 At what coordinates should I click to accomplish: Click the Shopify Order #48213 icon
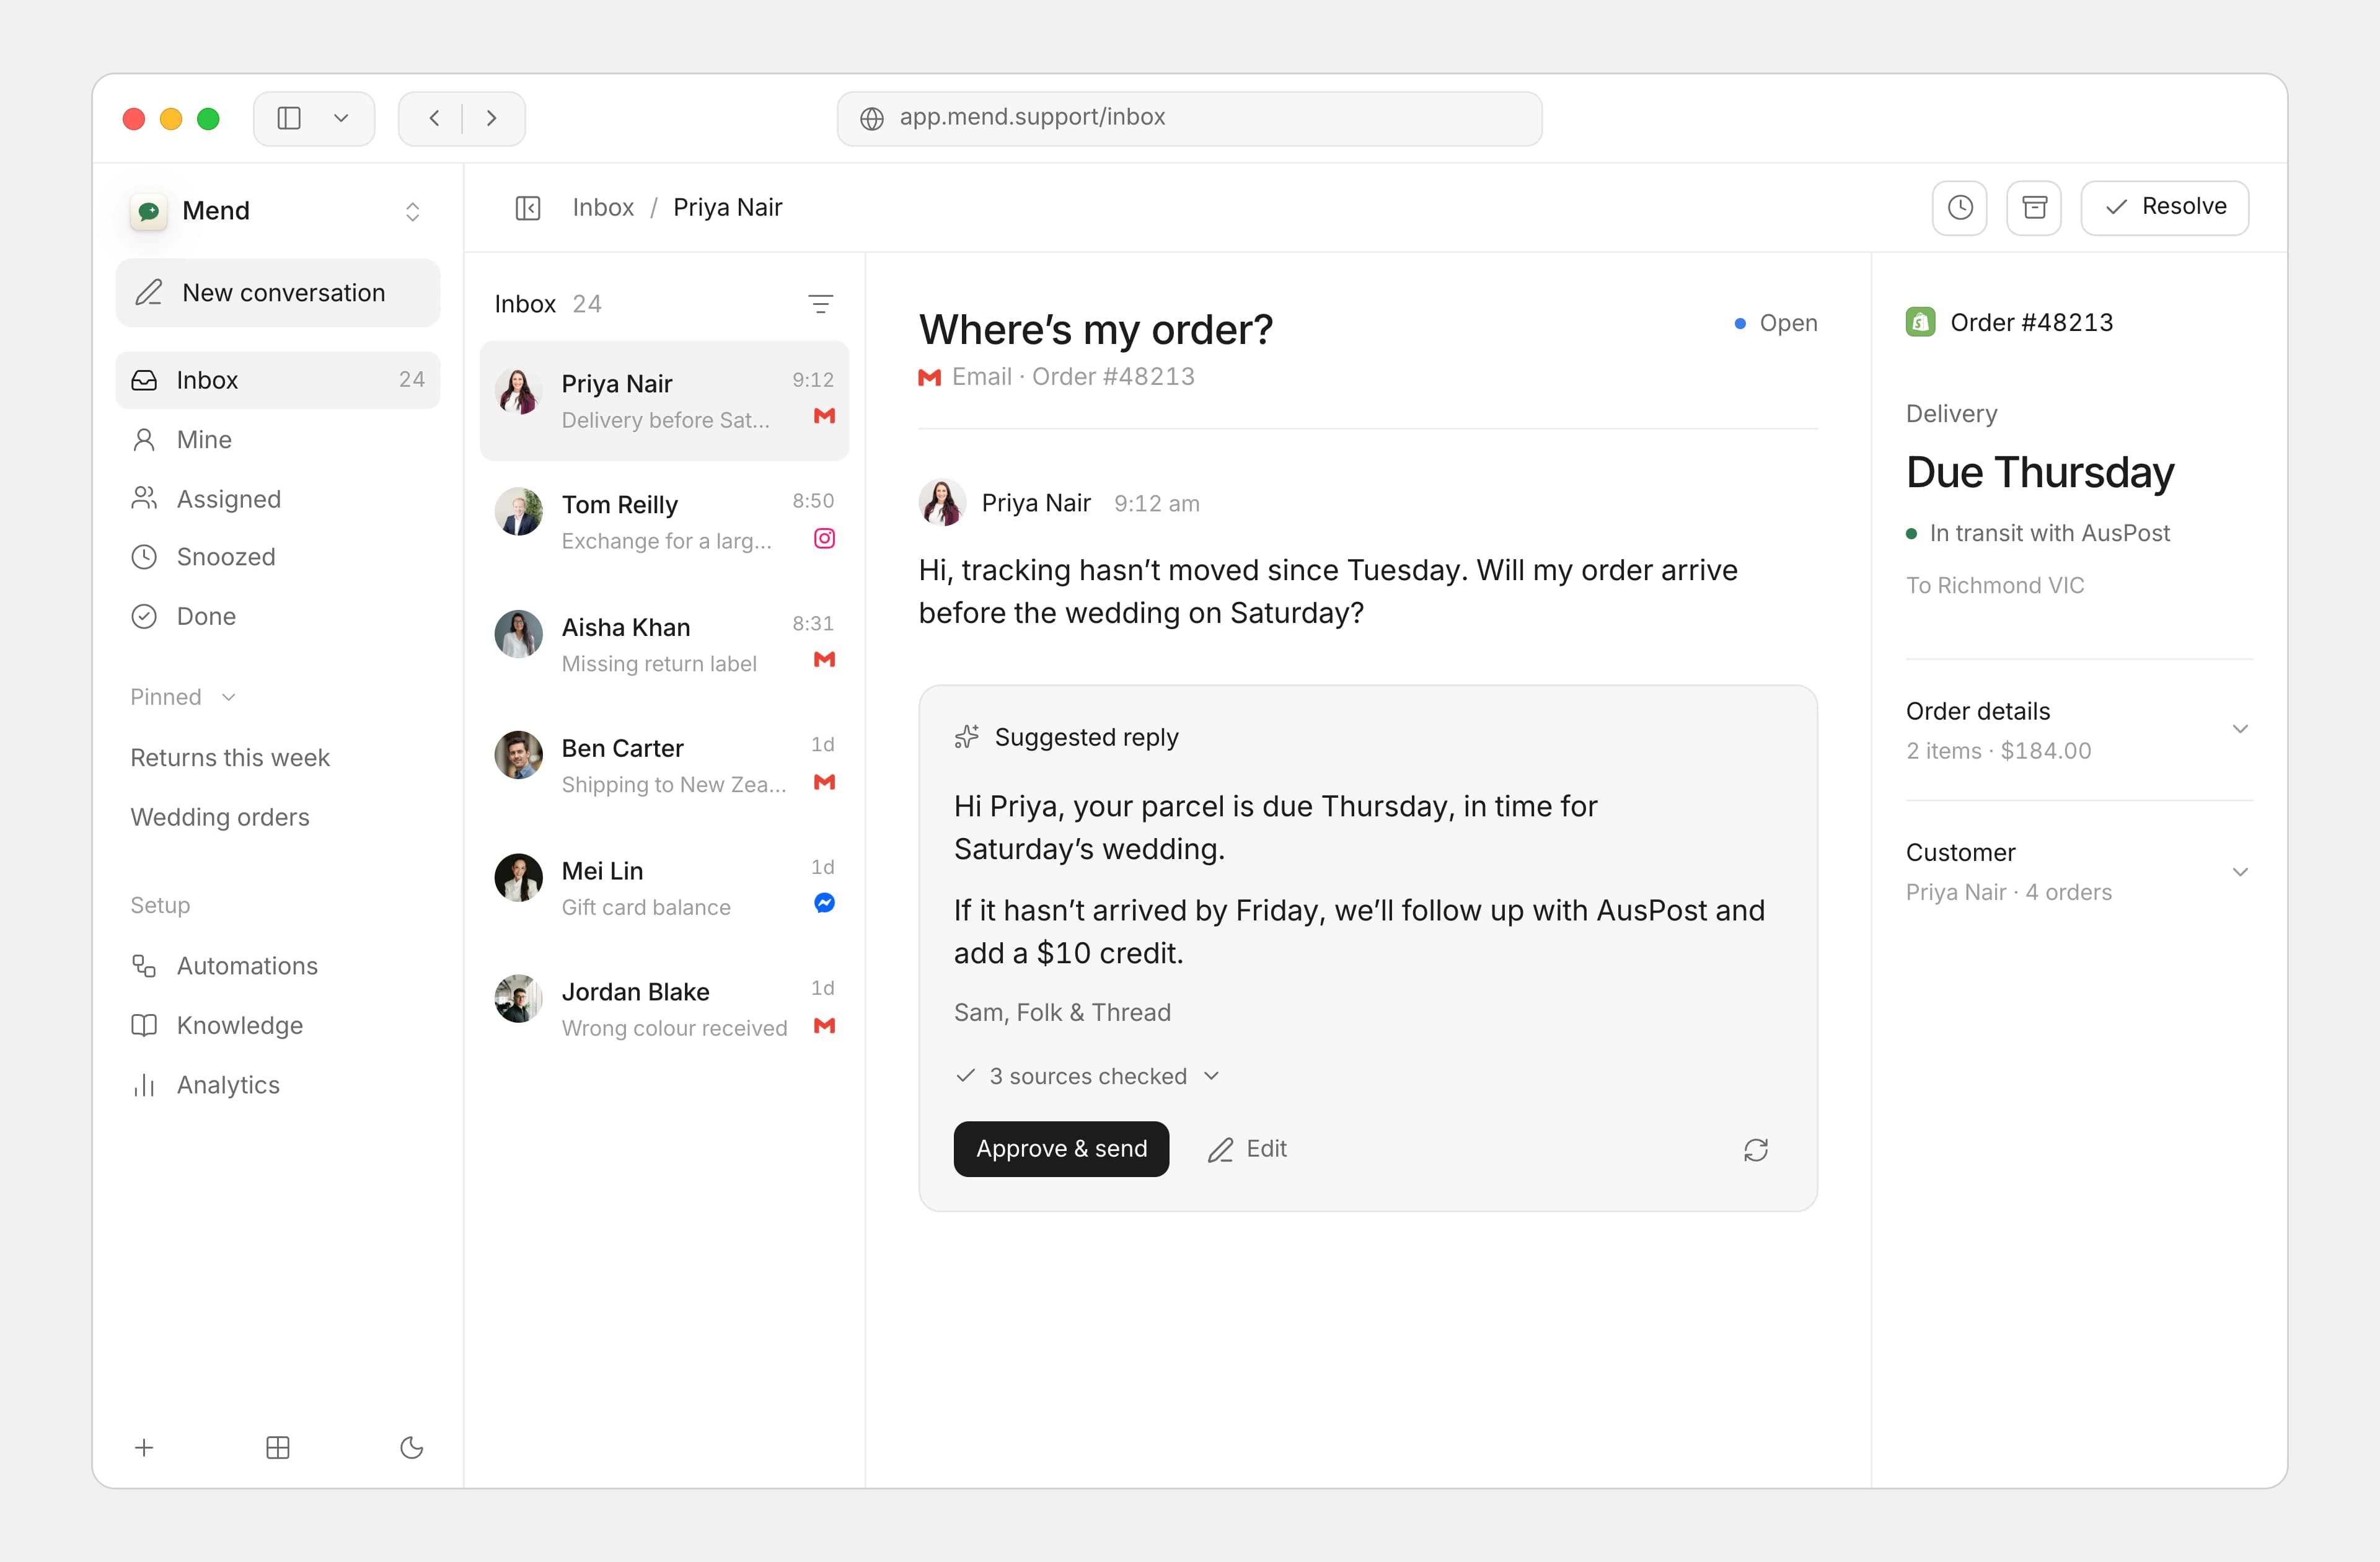[1920, 322]
